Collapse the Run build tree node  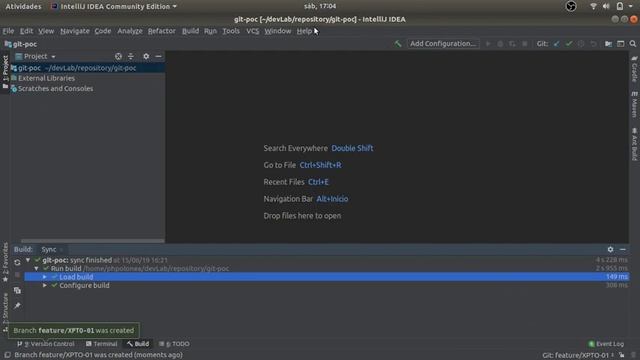pyautogui.click(x=36, y=269)
